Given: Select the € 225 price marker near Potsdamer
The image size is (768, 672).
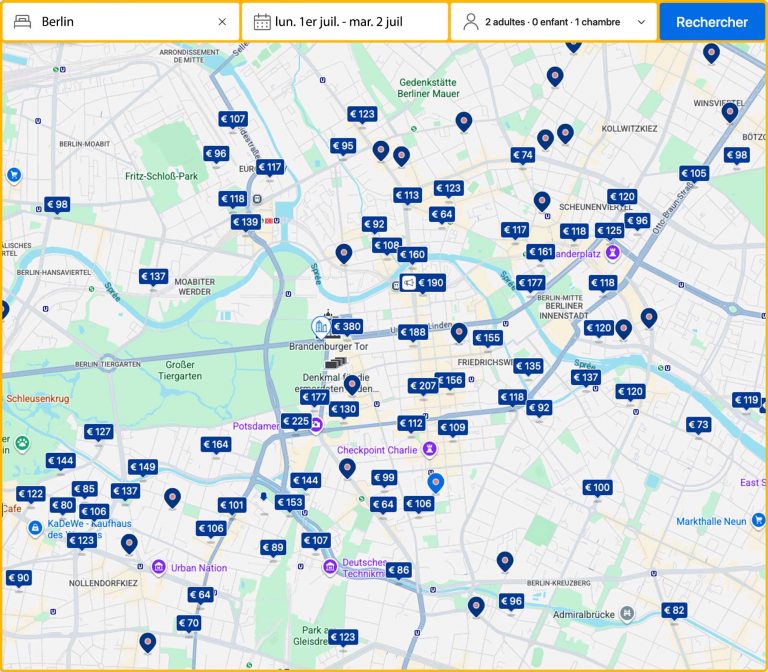Looking at the screenshot, I should coord(296,421).
